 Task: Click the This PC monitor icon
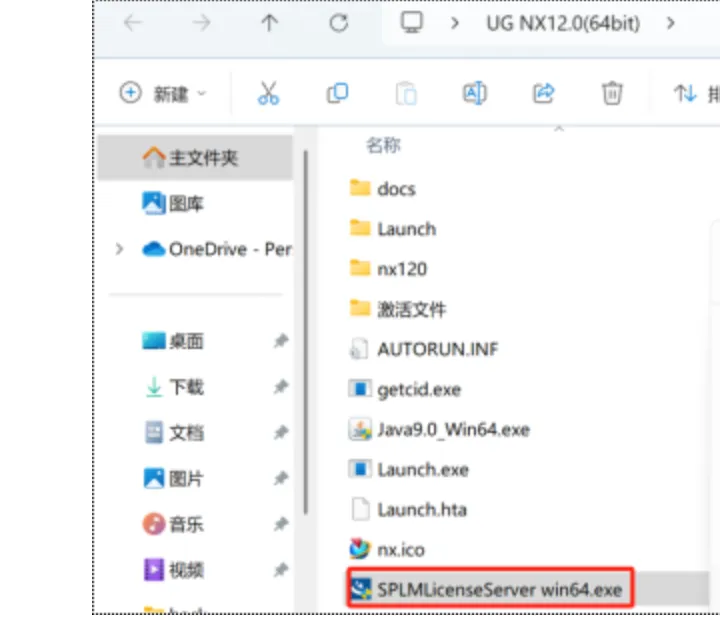411,22
